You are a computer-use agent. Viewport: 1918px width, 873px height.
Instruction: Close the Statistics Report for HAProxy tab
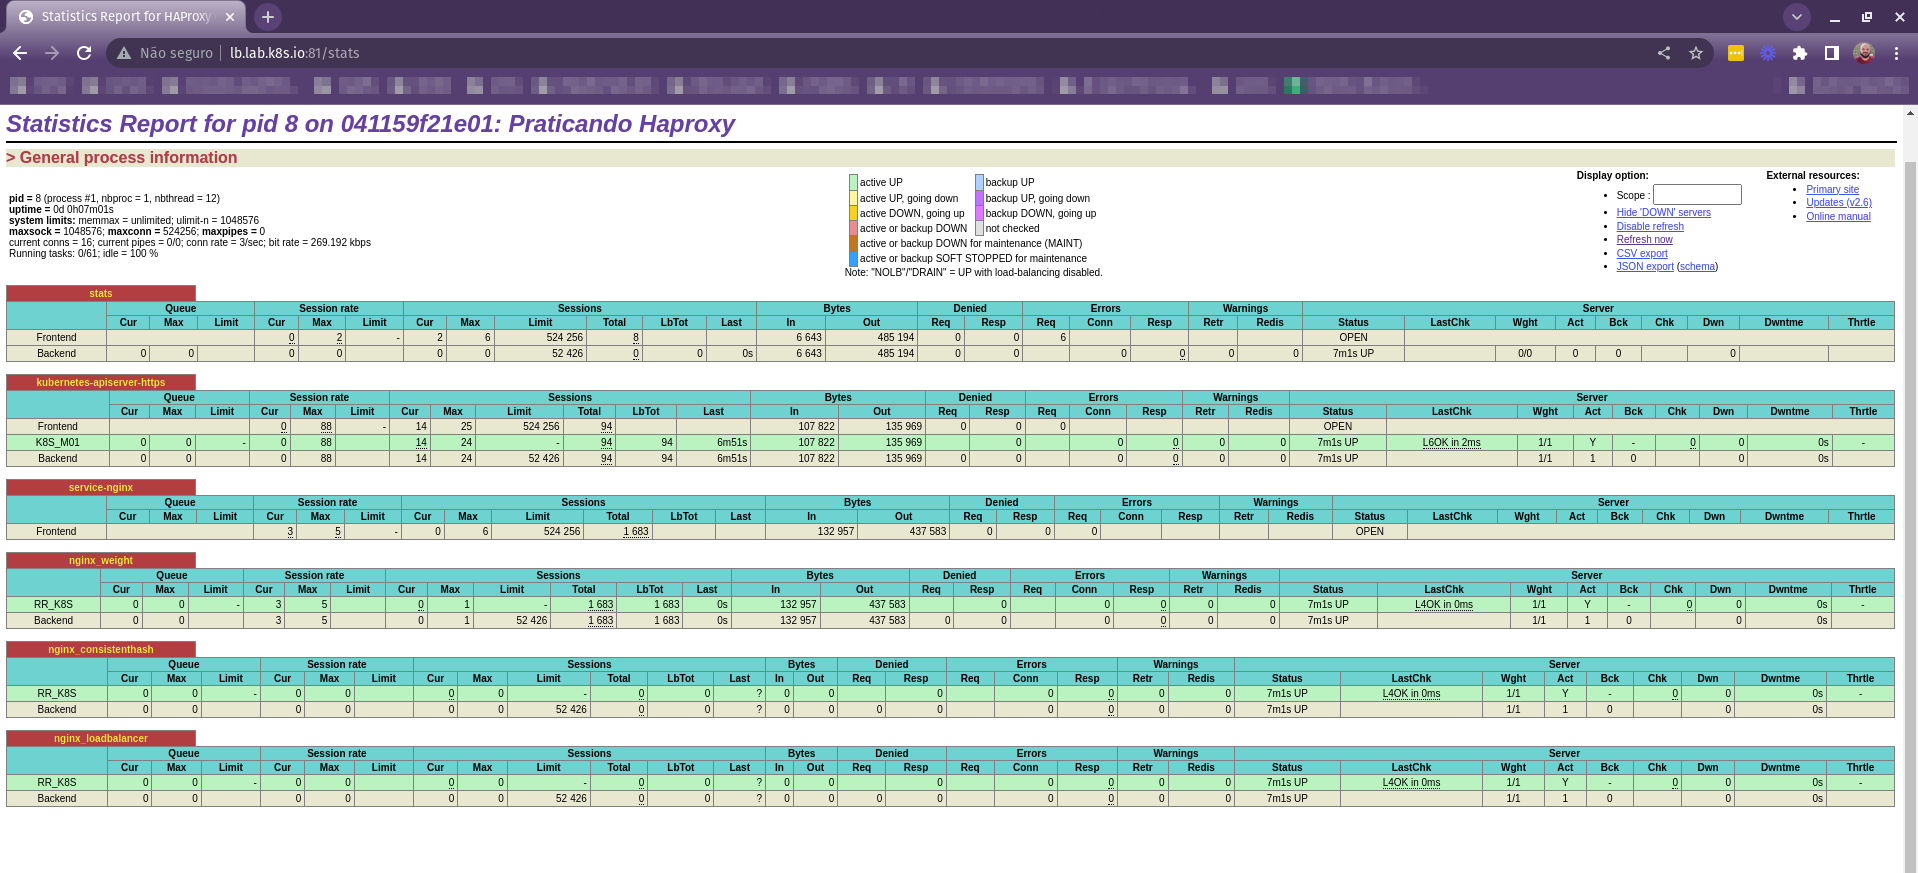230,17
